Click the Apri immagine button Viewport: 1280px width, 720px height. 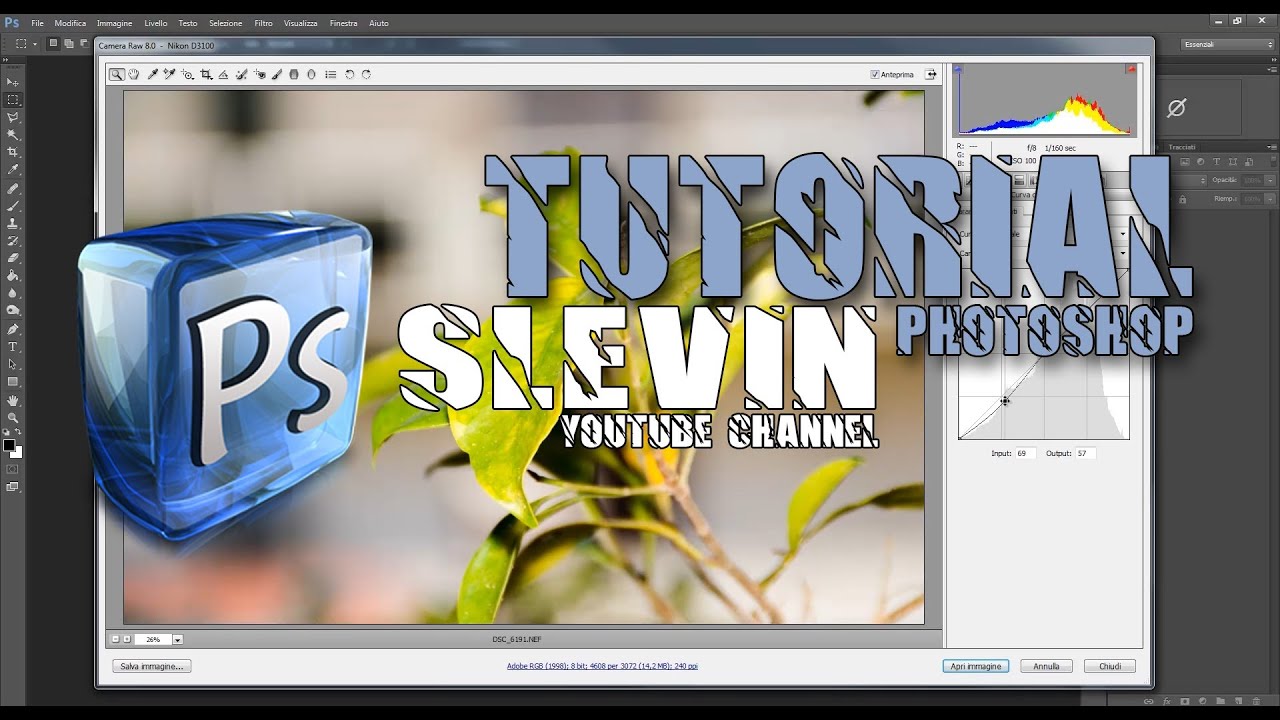pos(976,666)
